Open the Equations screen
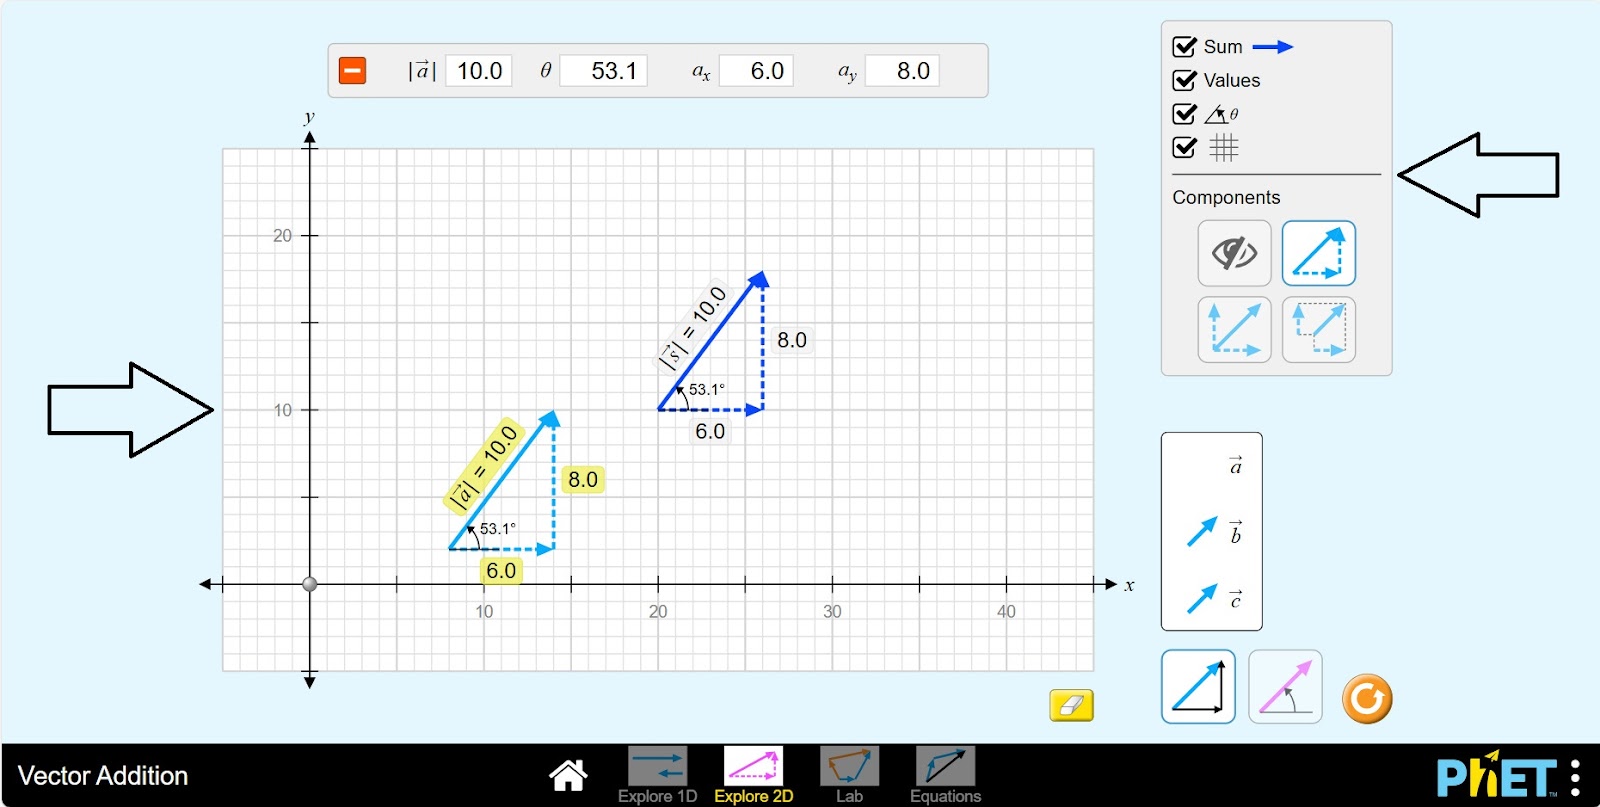 coord(945,775)
